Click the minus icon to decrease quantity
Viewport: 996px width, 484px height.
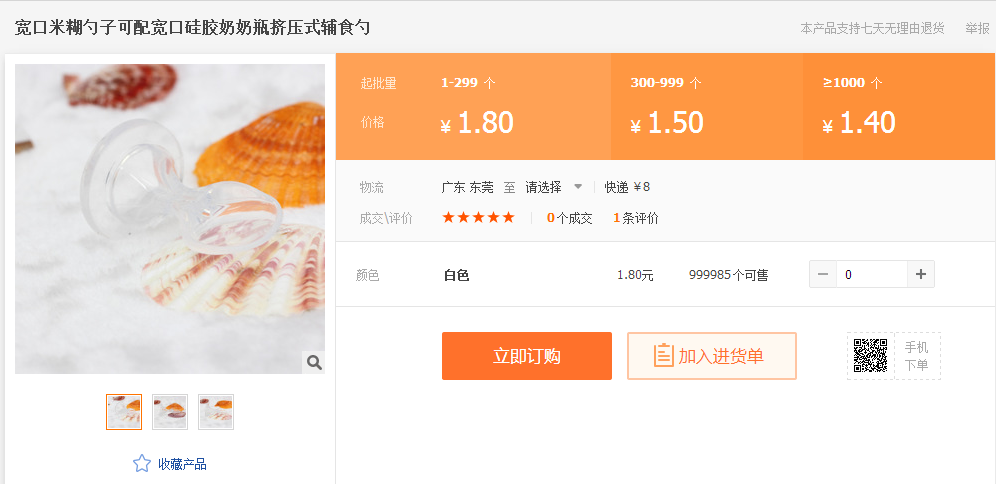coord(823,274)
